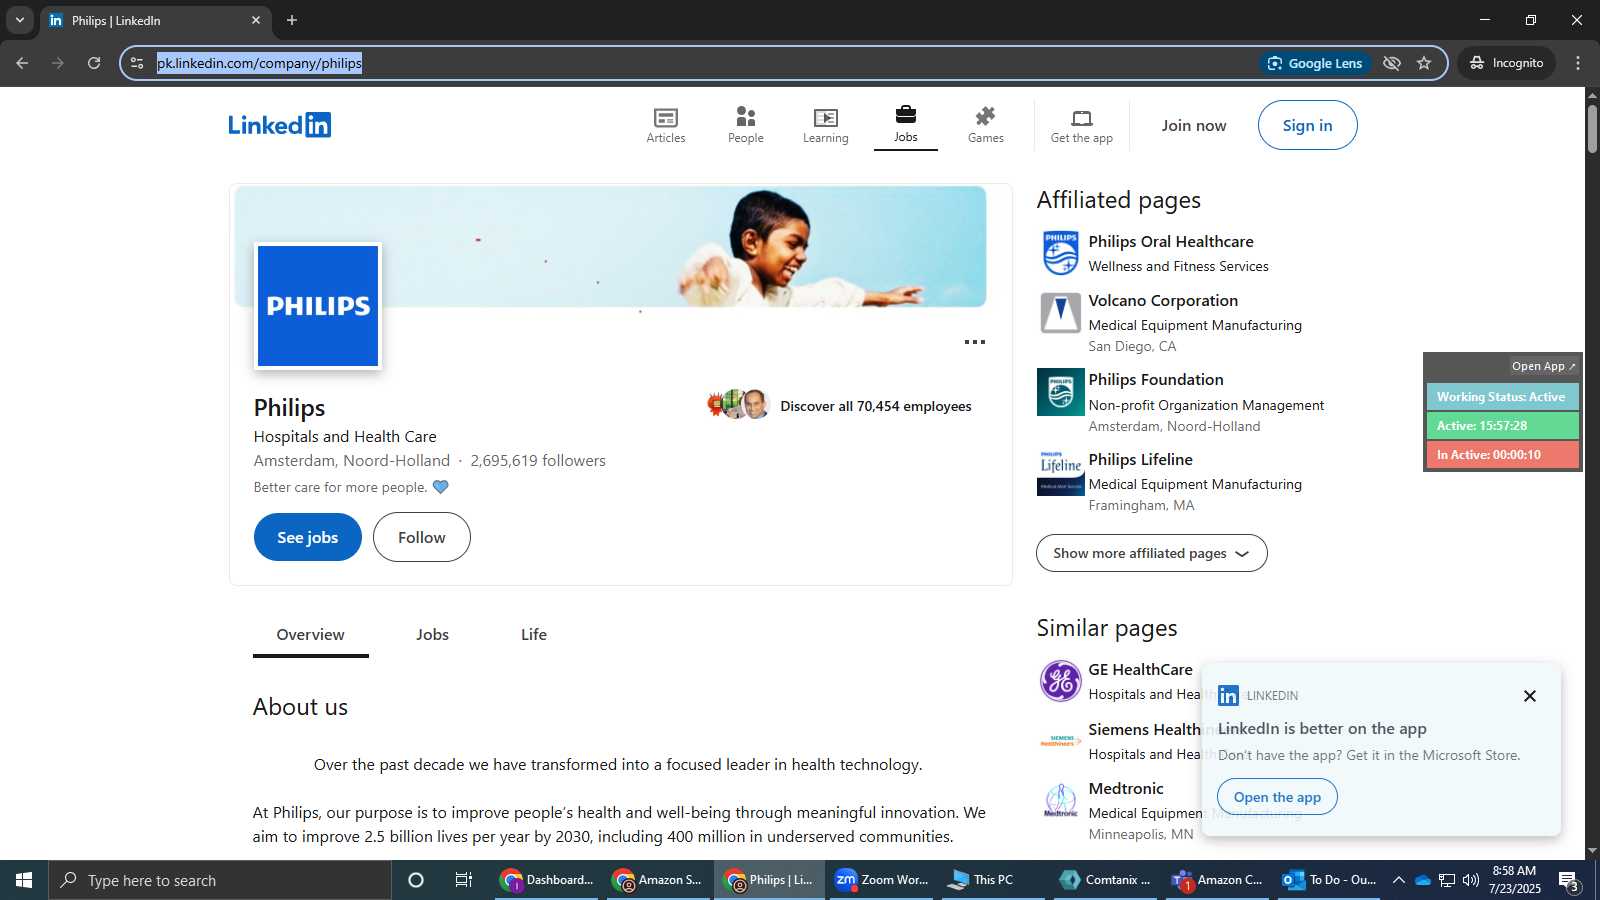Click the taskbar search box

tap(220, 880)
